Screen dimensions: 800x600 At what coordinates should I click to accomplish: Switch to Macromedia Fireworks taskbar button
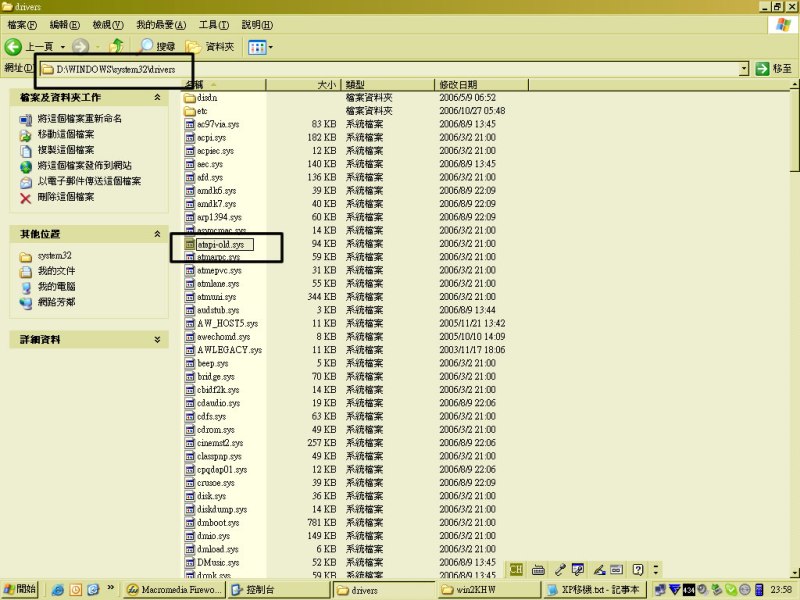pos(174,589)
